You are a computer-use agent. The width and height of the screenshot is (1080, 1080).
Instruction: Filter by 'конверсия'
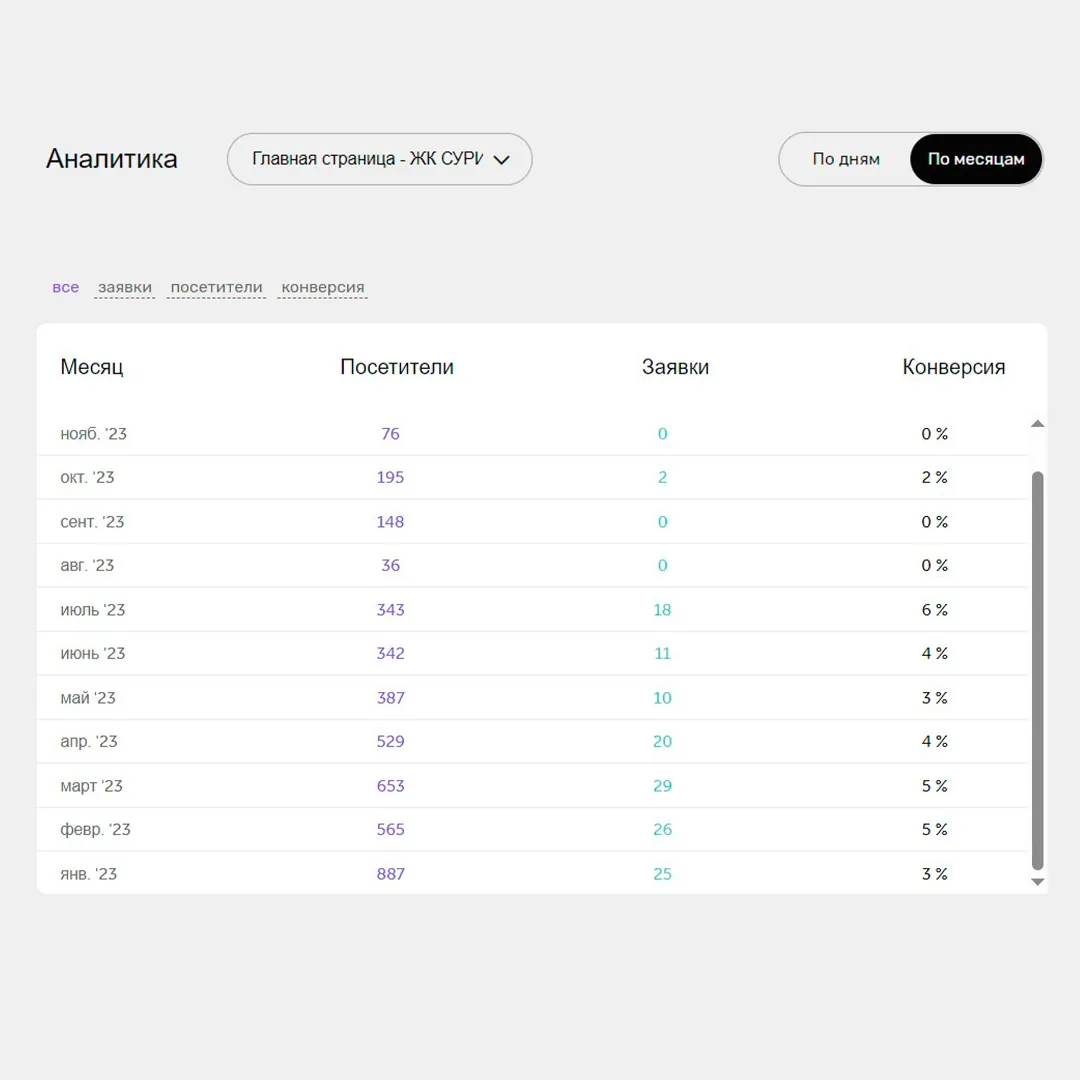[322, 288]
